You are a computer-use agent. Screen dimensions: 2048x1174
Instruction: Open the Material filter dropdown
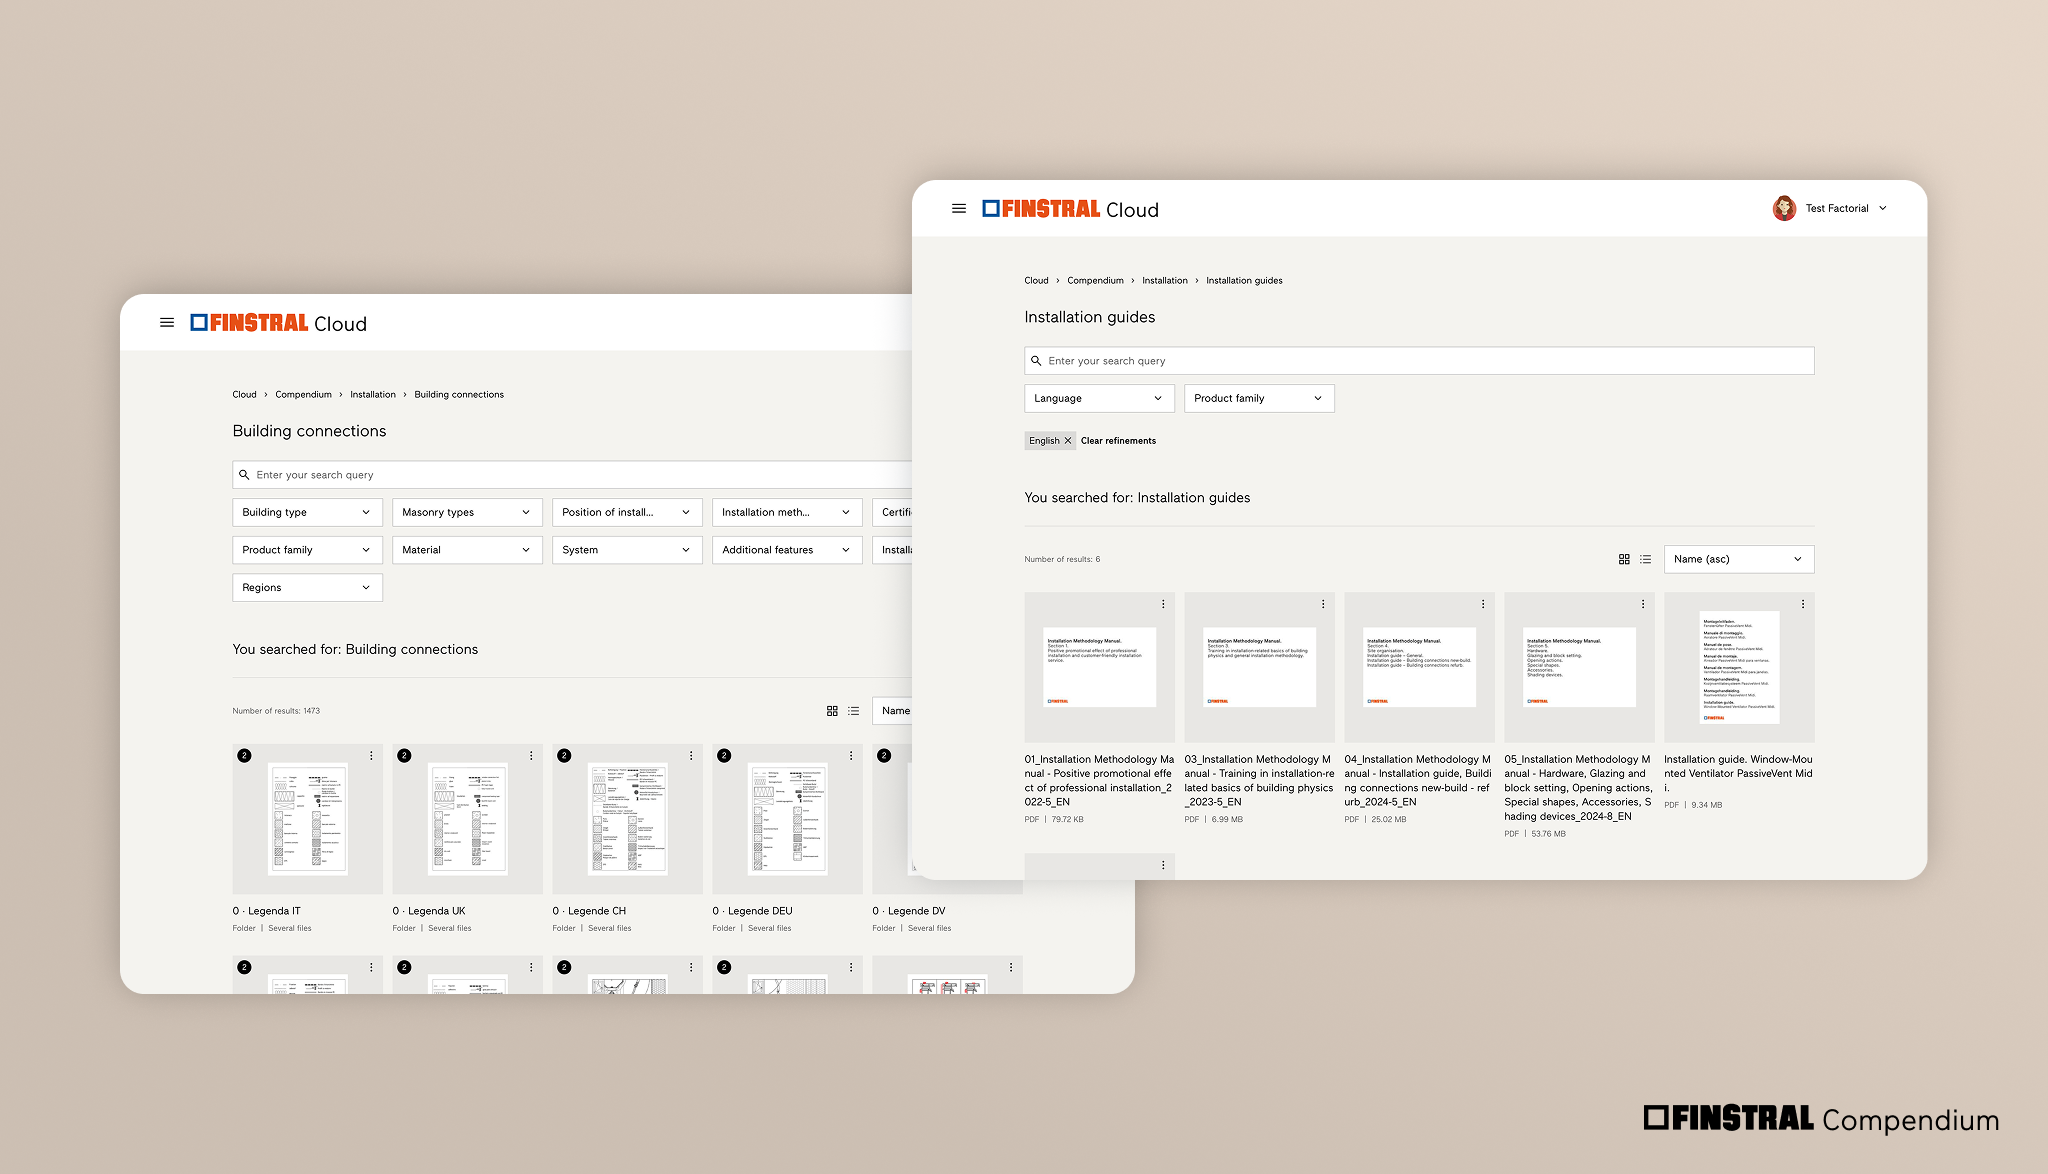pyautogui.click(x=467, y=550)
